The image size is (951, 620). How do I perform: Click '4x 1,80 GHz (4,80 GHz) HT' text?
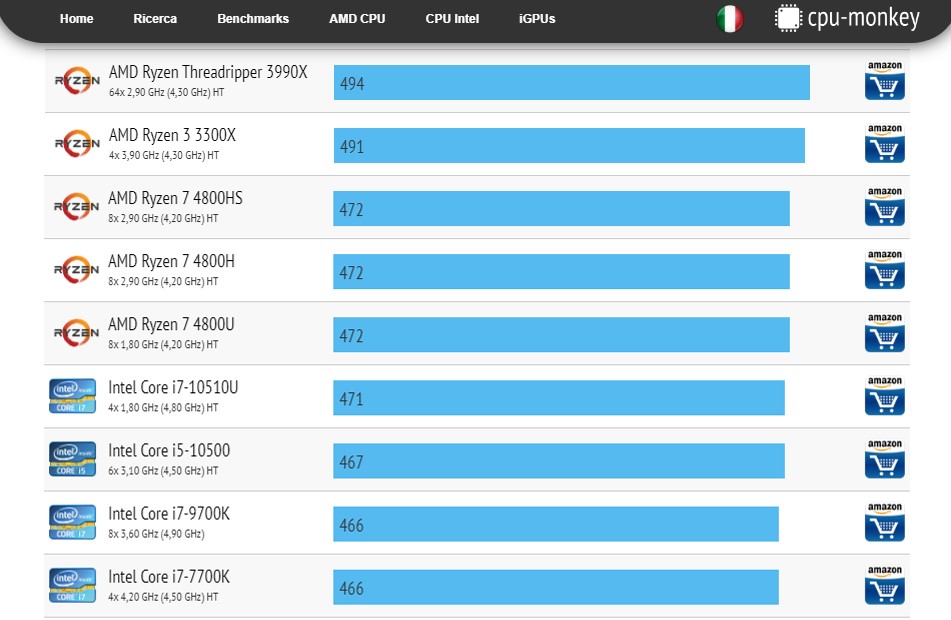[163, 408]
